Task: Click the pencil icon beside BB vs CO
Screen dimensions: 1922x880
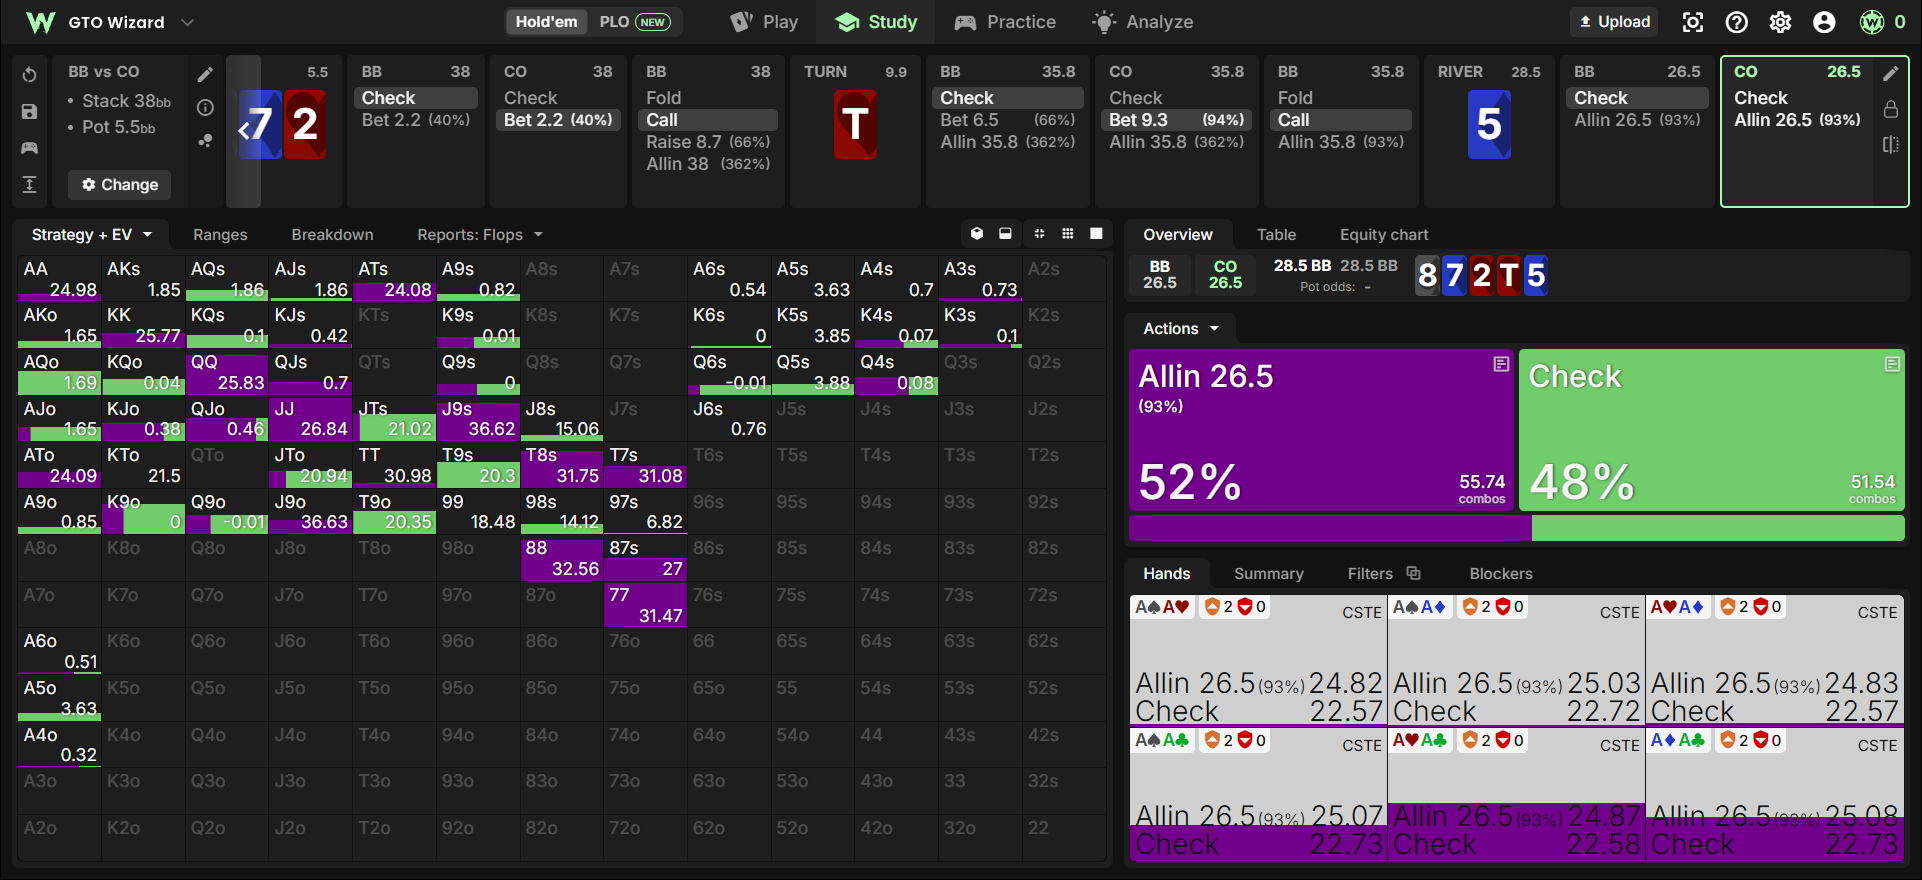Action: 205,74
